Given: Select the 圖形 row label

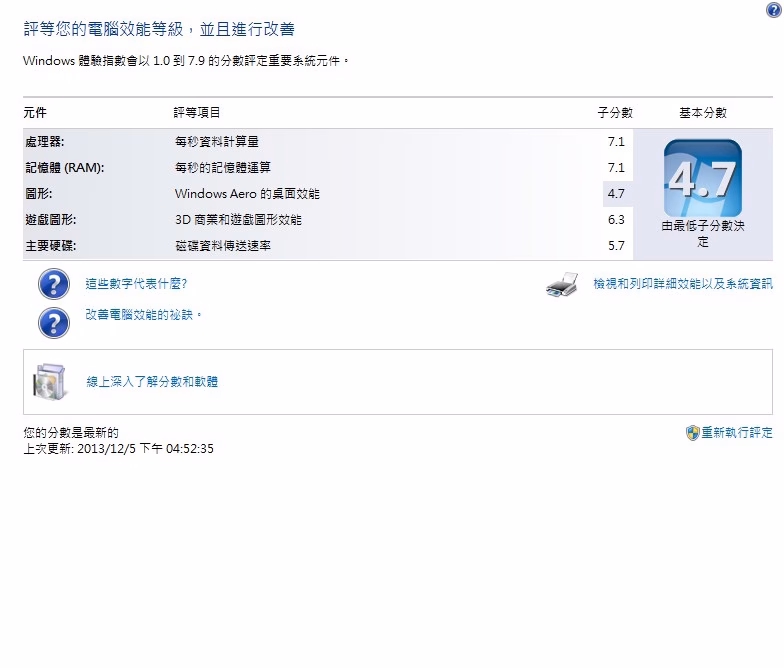Looking at the screenshot, I should (38, 194).
